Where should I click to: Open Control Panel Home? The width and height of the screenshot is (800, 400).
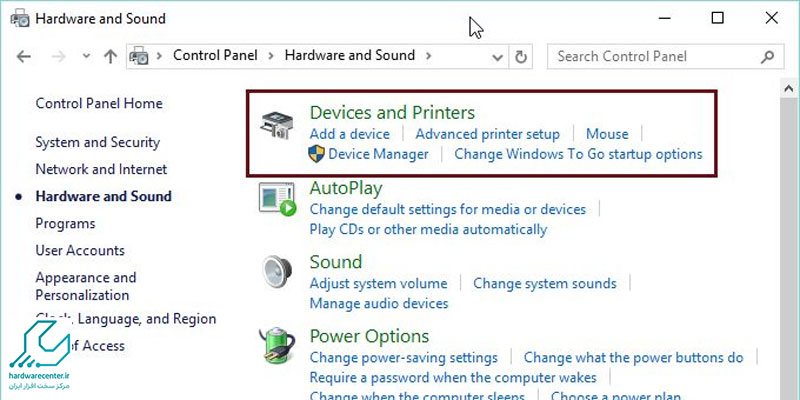tap(99, 104)
